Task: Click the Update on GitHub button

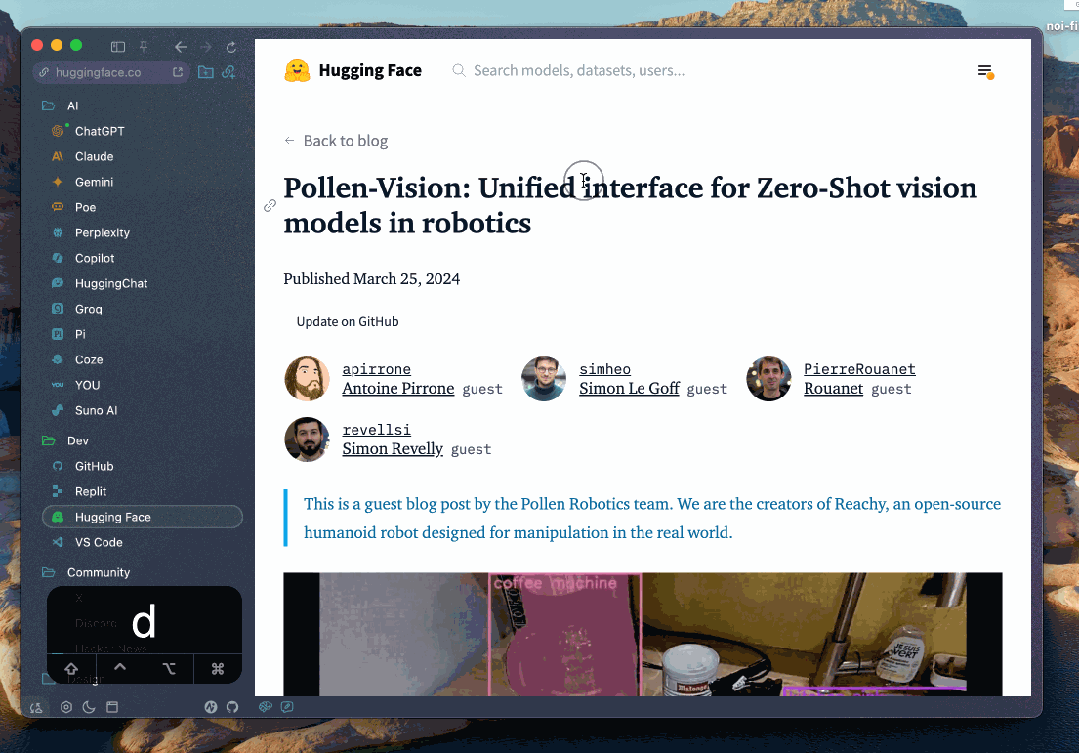Action: [348, 321]
